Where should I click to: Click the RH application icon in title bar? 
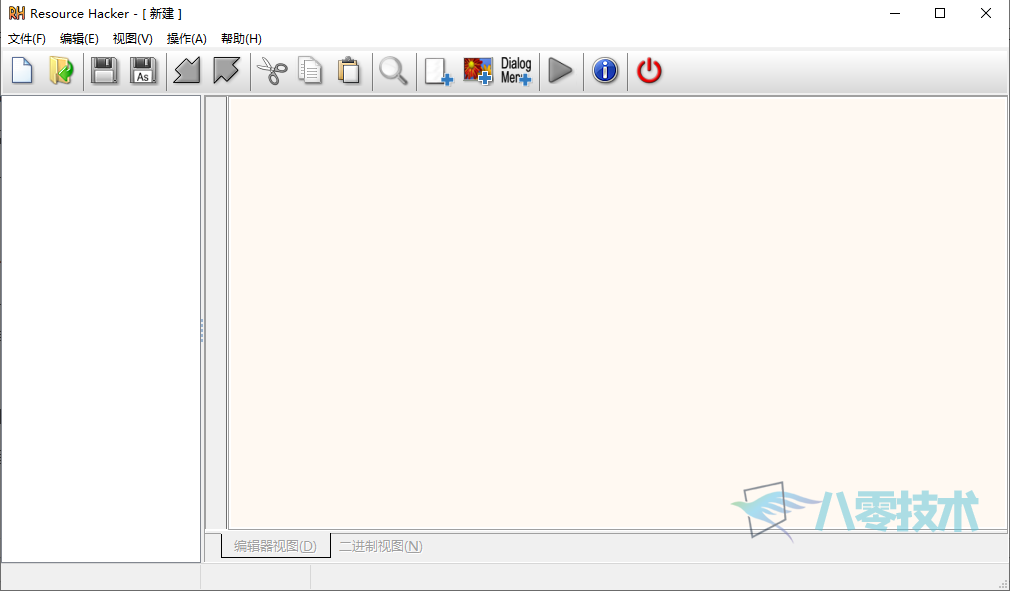coord(17,13)
